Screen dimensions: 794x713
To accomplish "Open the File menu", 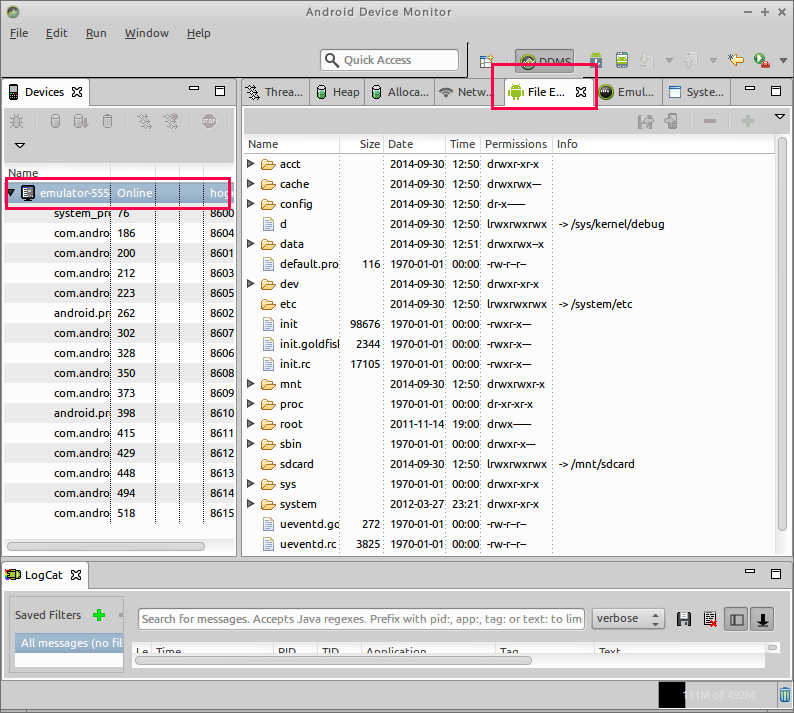I will (x=19, y=33).
